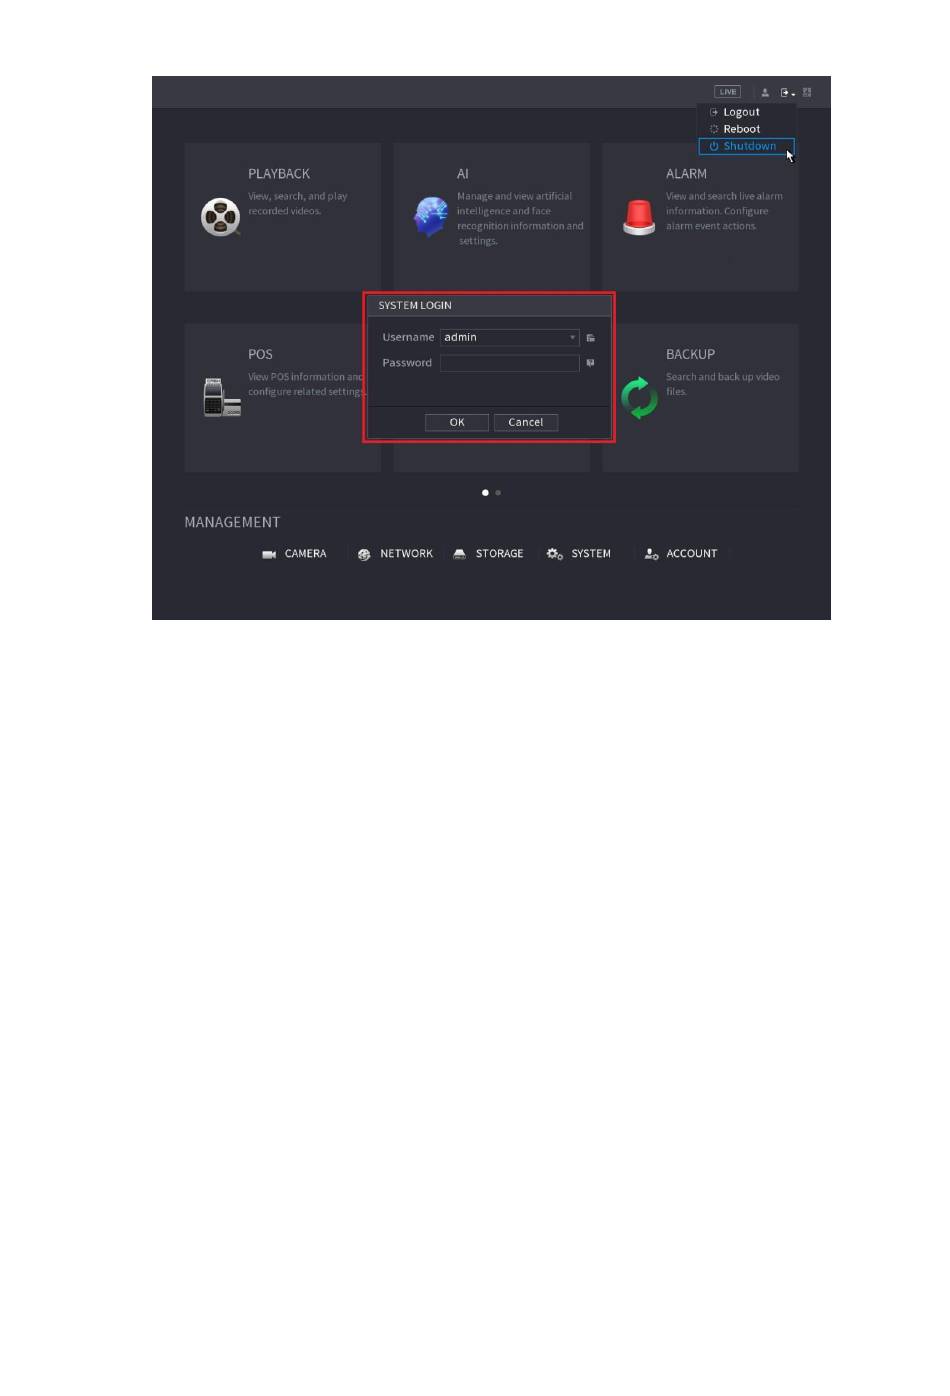The image size is (950, 1396).
Task: Click the grid icon in top-right corner
Action: click(807, 92)
